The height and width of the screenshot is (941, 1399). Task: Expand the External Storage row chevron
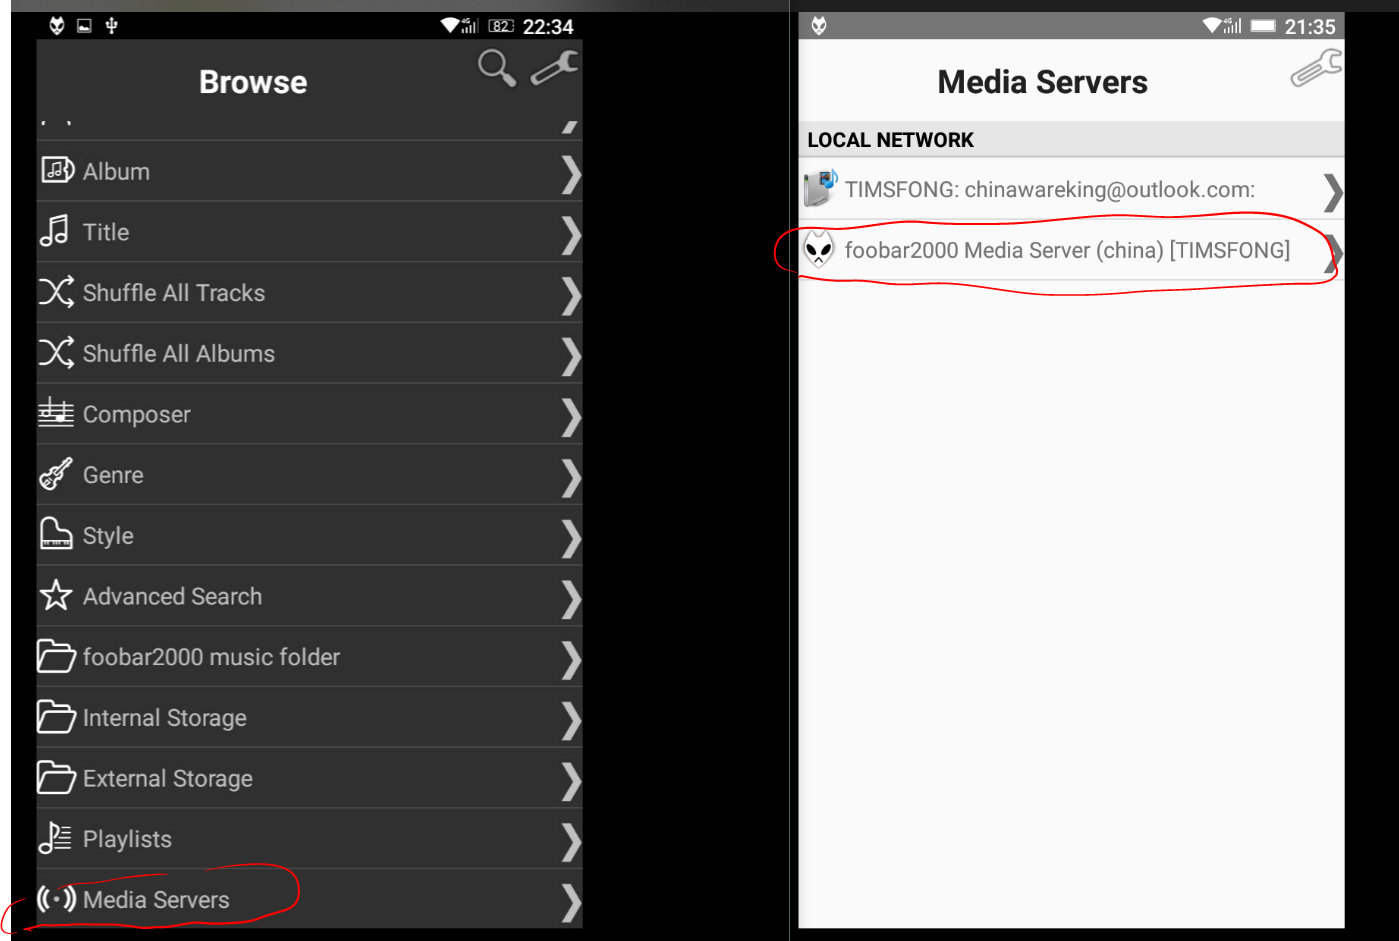click(x=571, y=781)
